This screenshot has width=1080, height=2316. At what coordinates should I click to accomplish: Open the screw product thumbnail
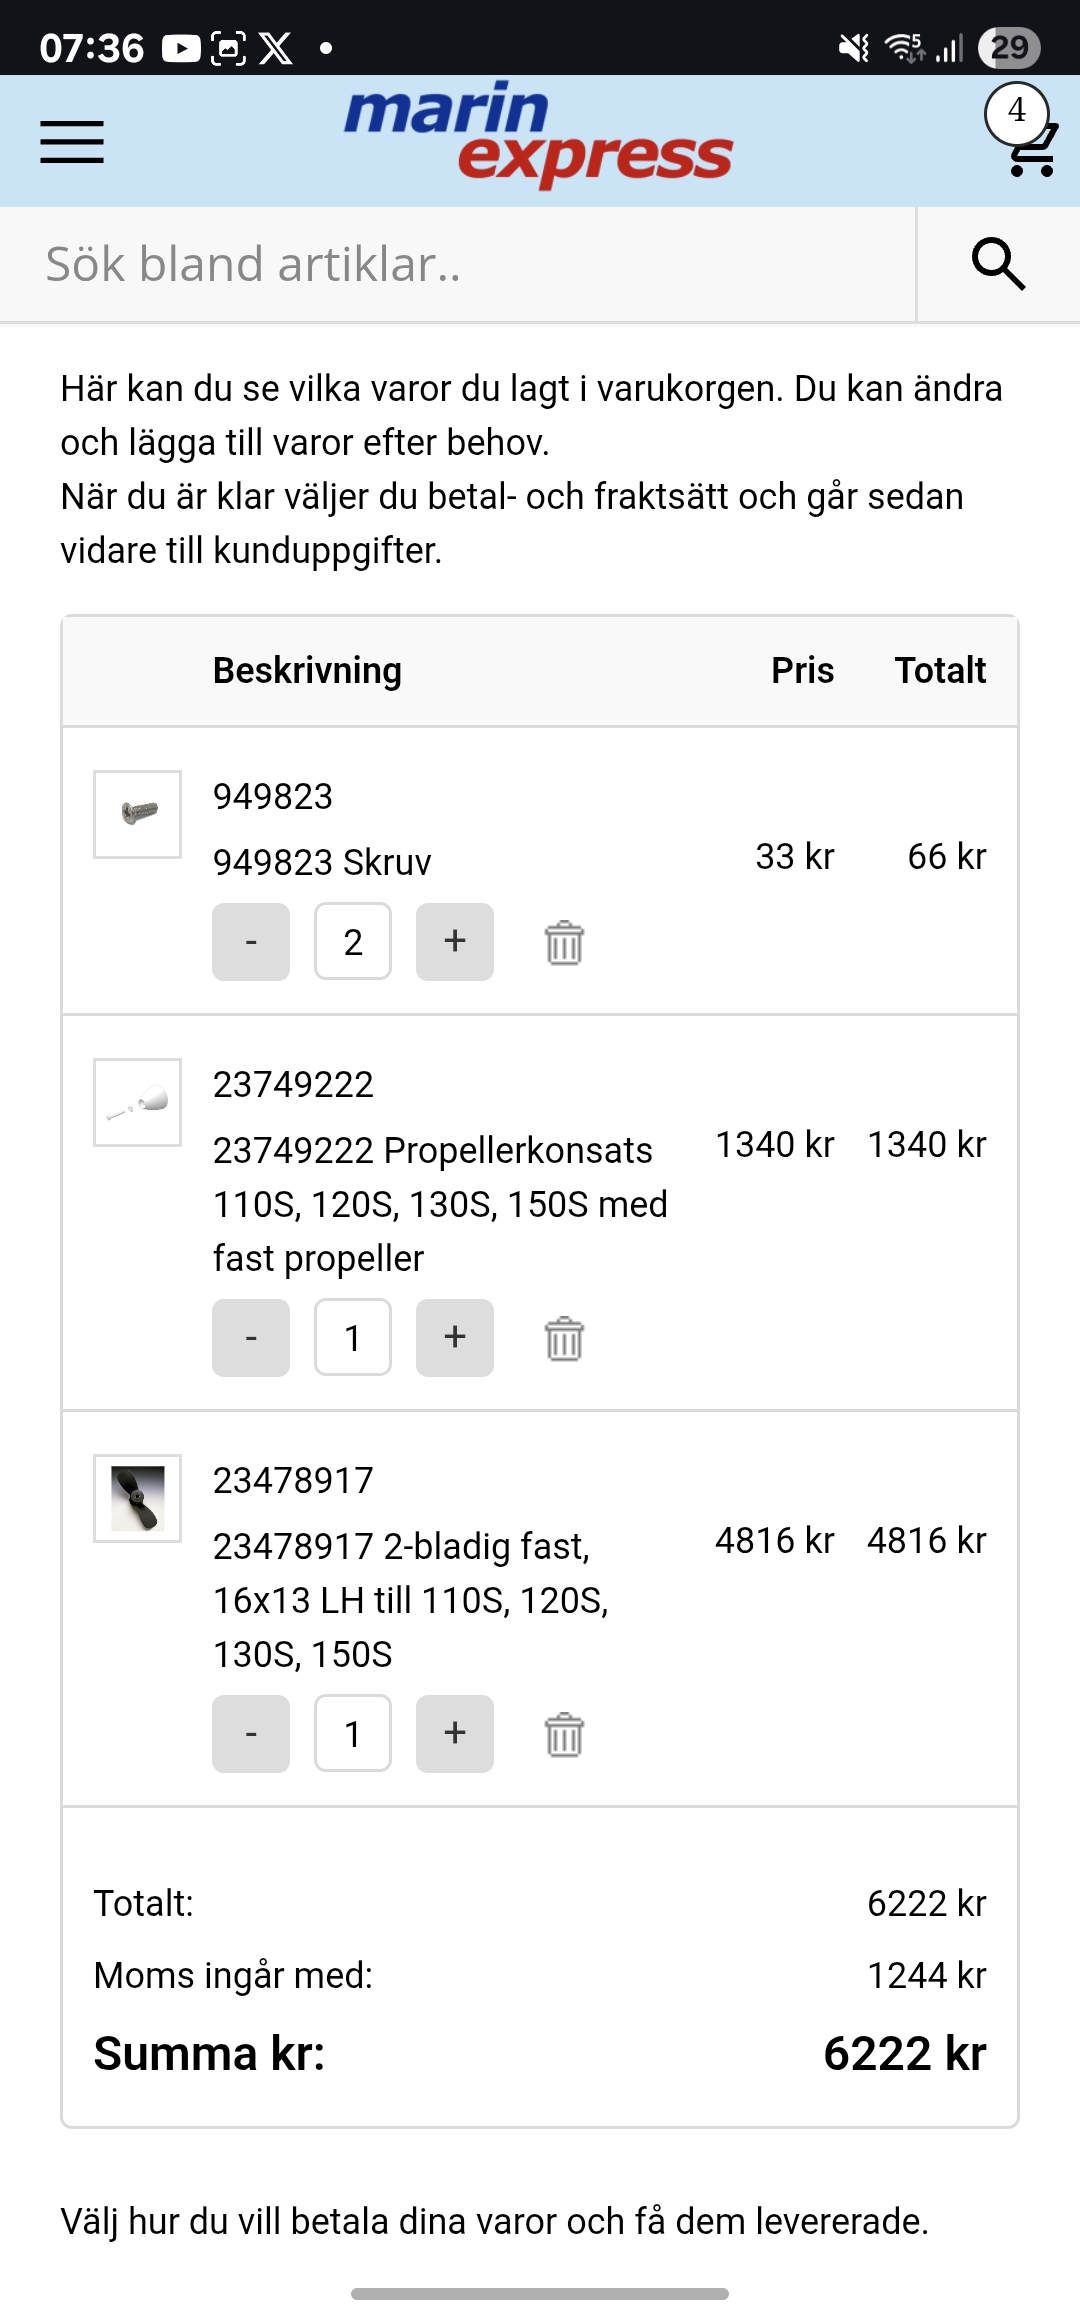click(x=138, y=814)
